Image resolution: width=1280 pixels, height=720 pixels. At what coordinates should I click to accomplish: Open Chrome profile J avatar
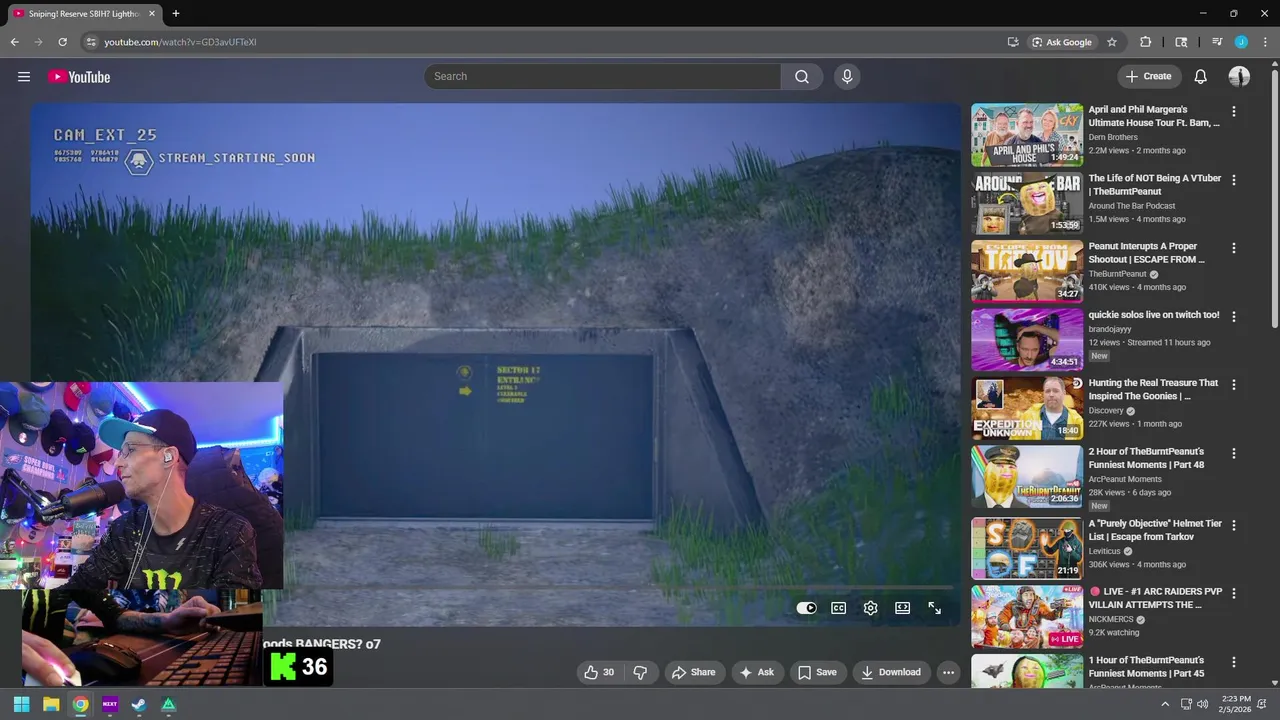point(1241,42)
